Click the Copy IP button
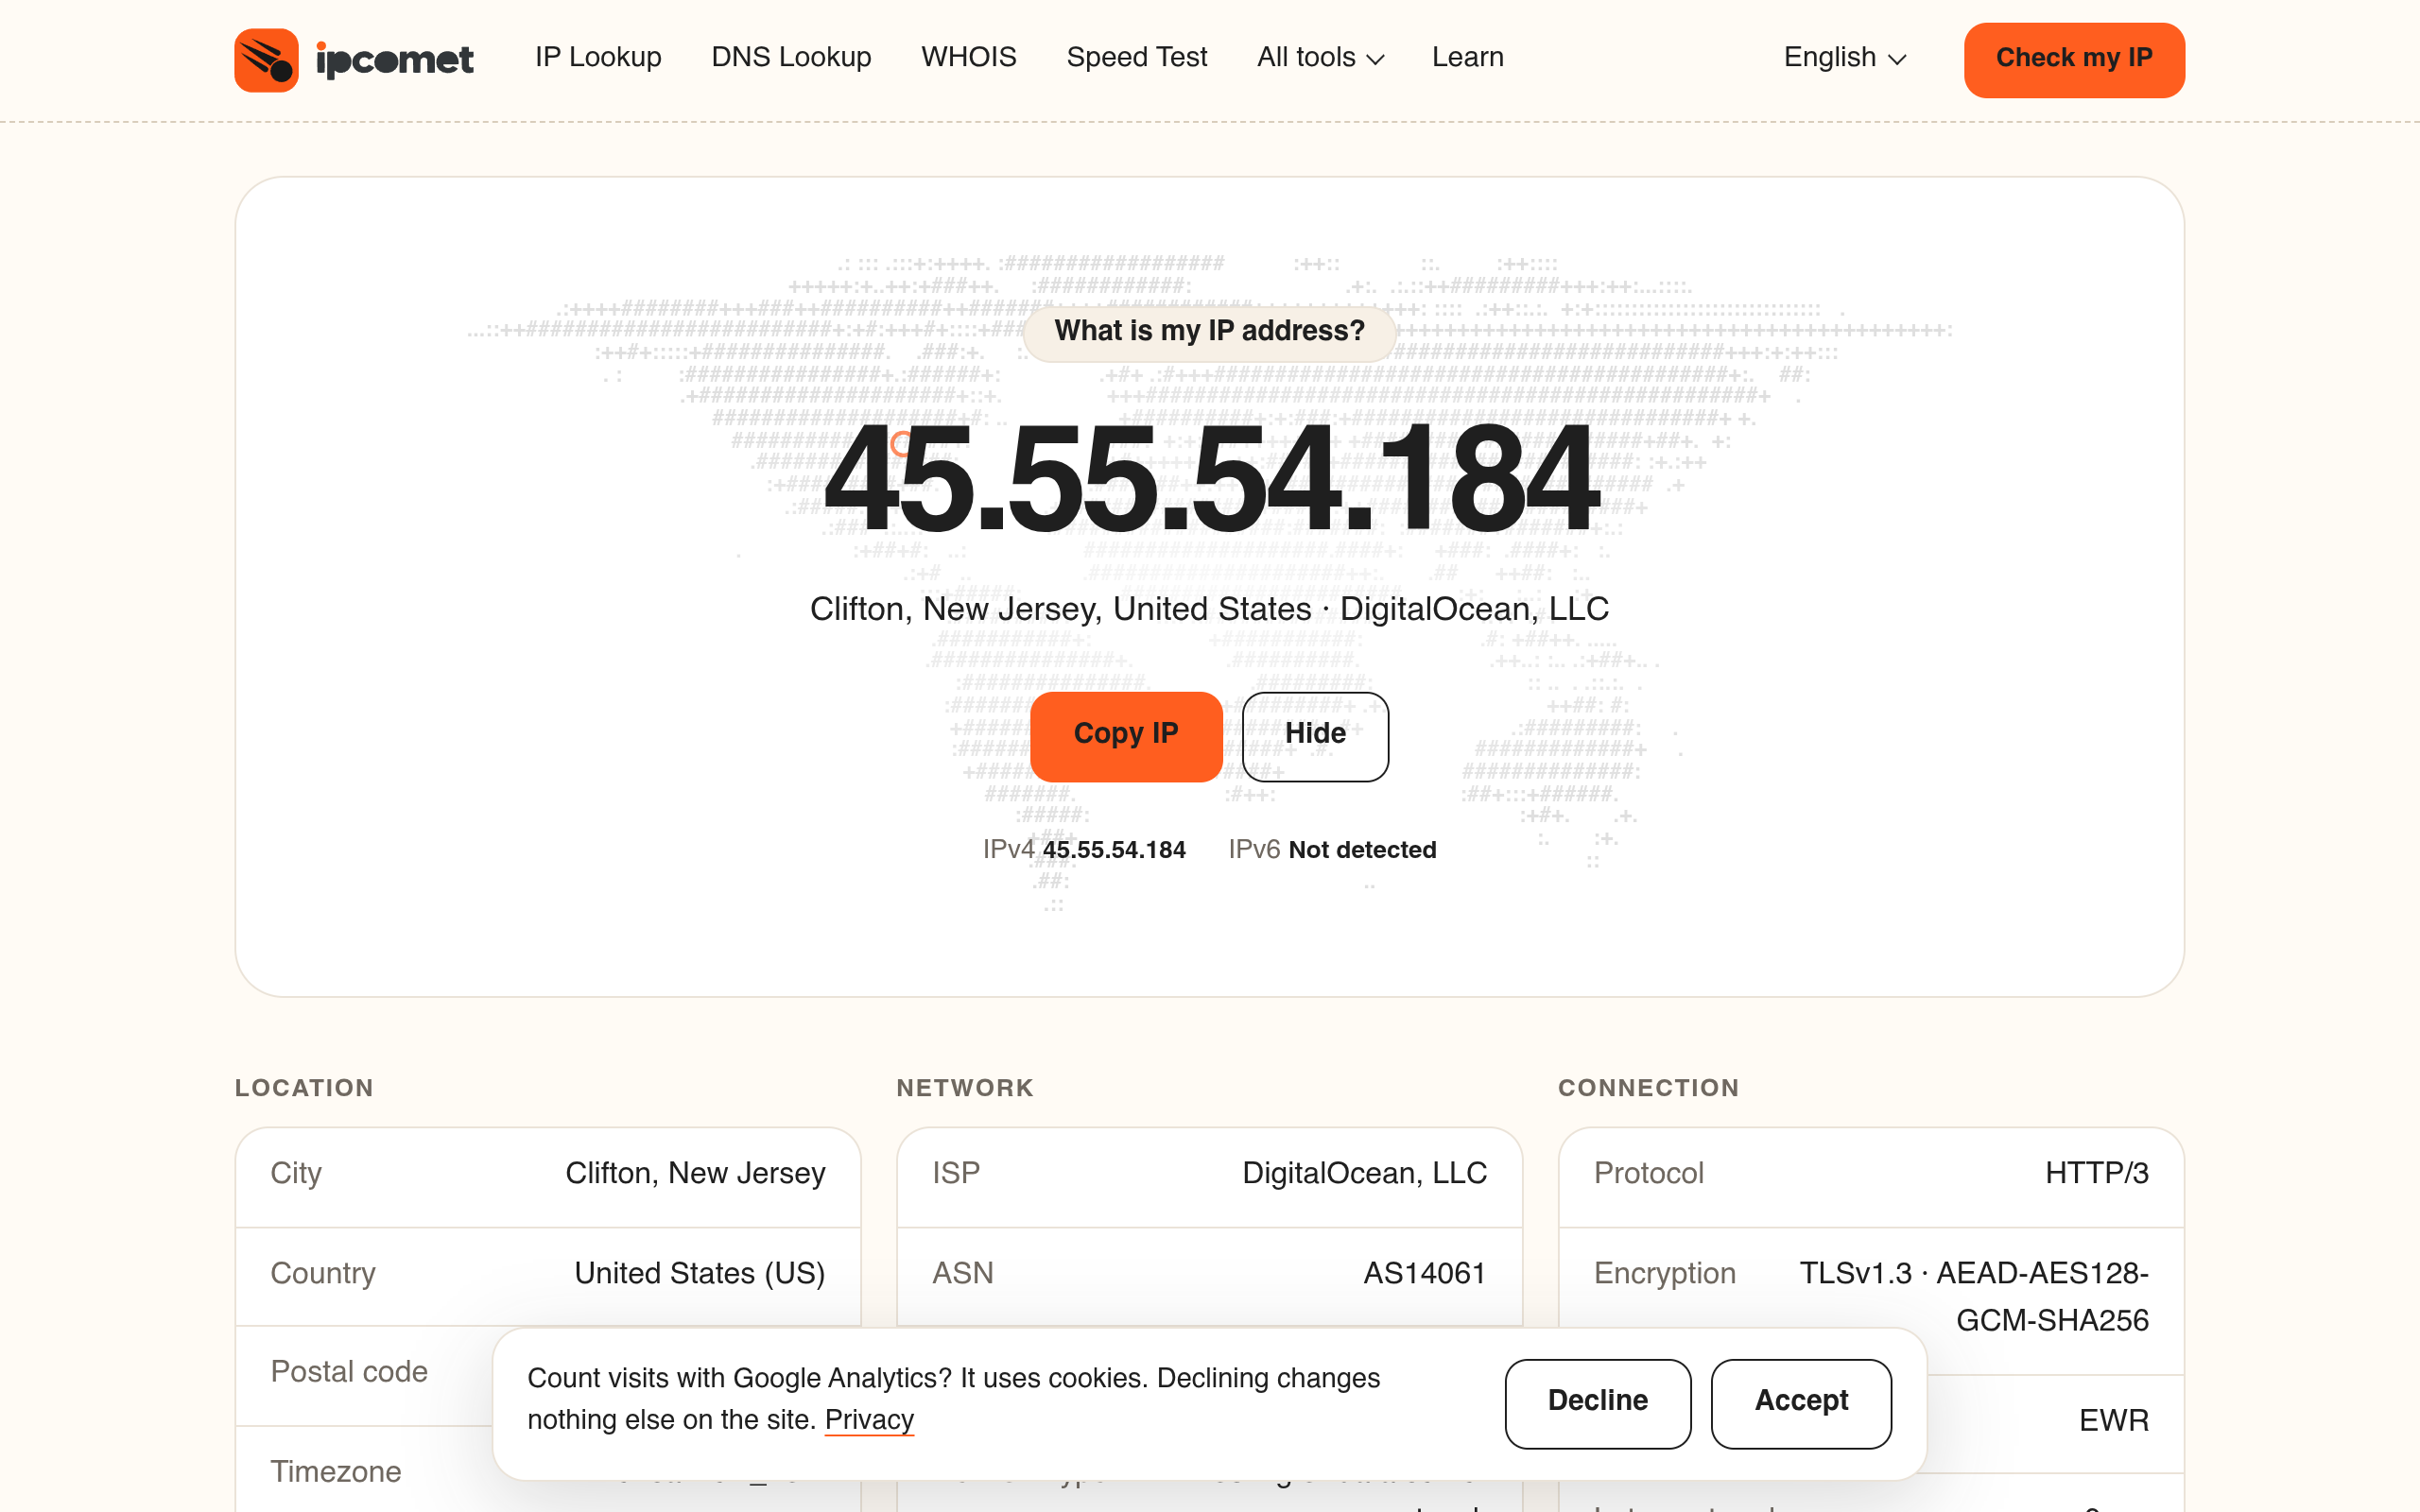This screenshot has height=1512, width=2420. click(1126, 736)
